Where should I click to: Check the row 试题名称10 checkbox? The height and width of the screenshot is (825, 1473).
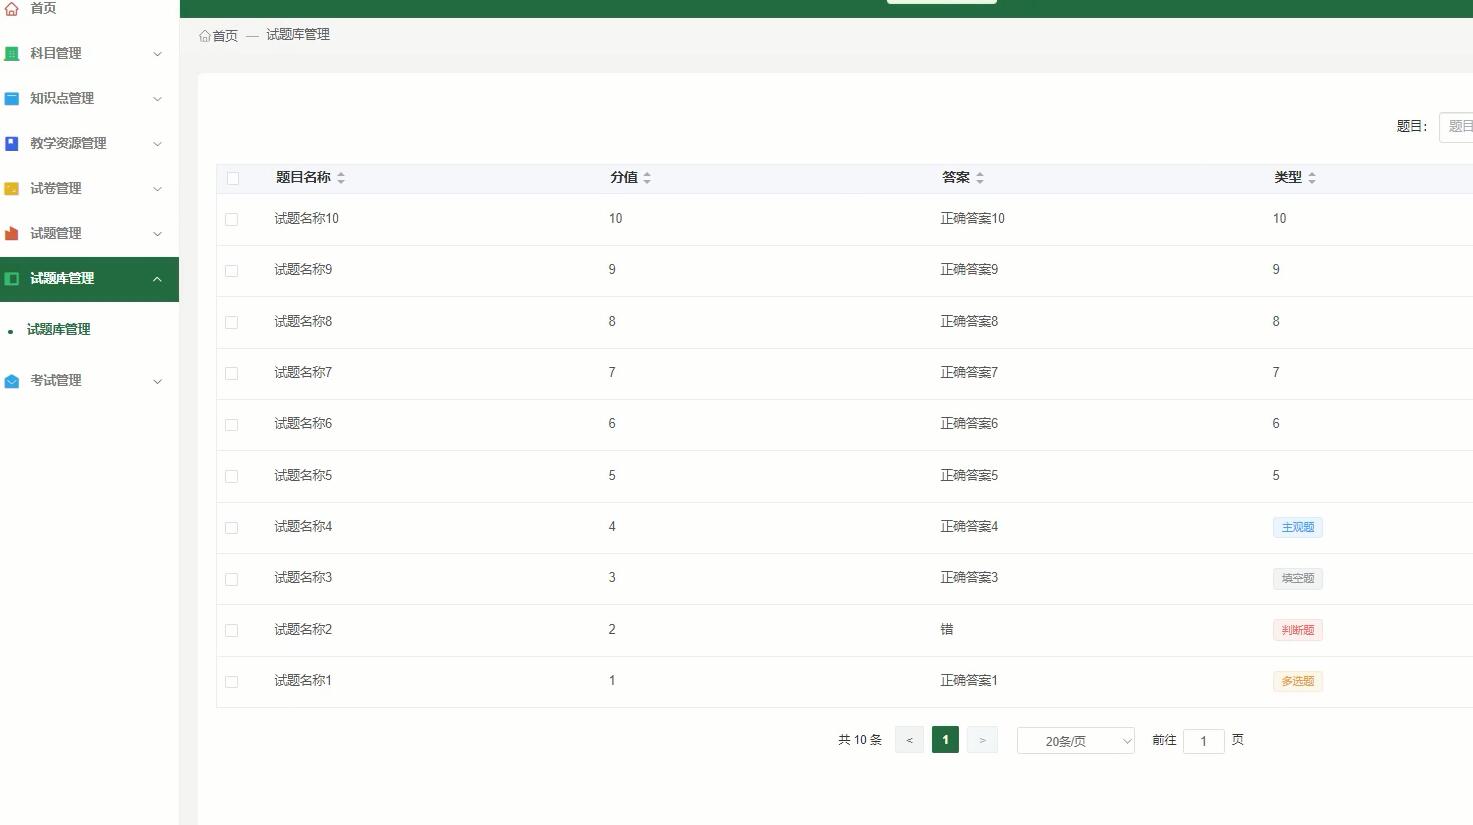click(232, 219)
